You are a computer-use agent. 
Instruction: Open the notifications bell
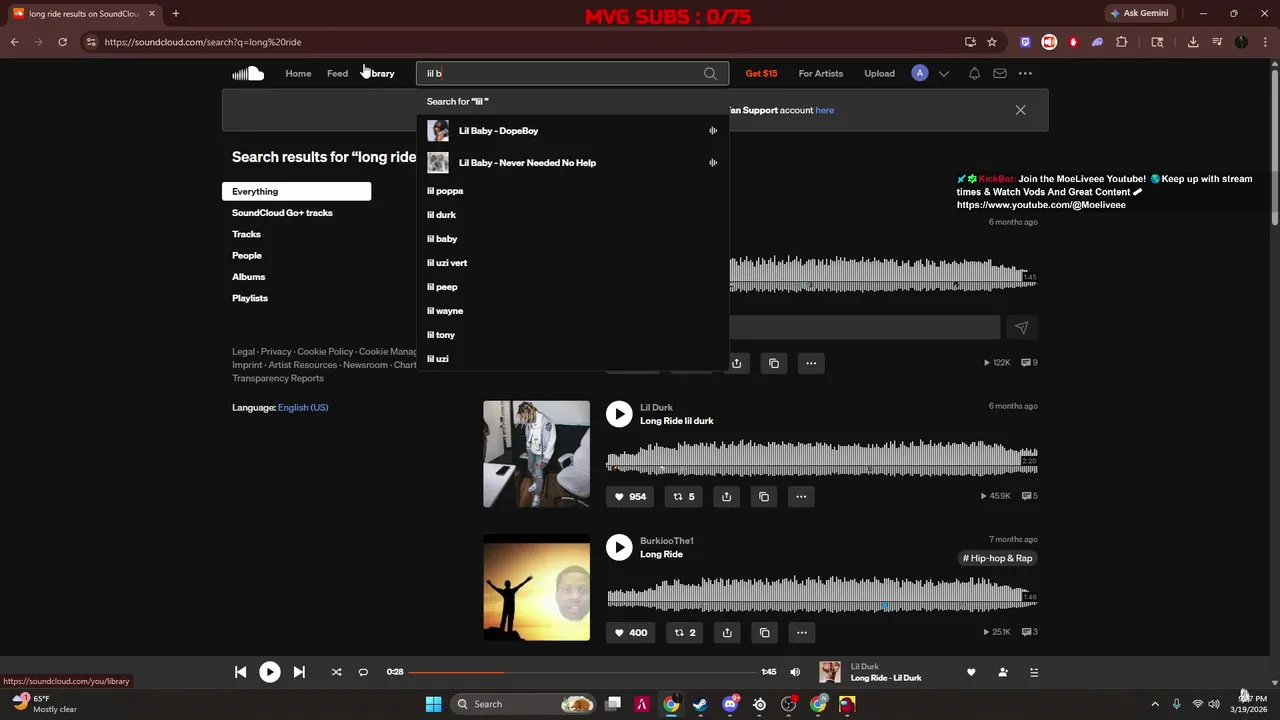(974, 73)
